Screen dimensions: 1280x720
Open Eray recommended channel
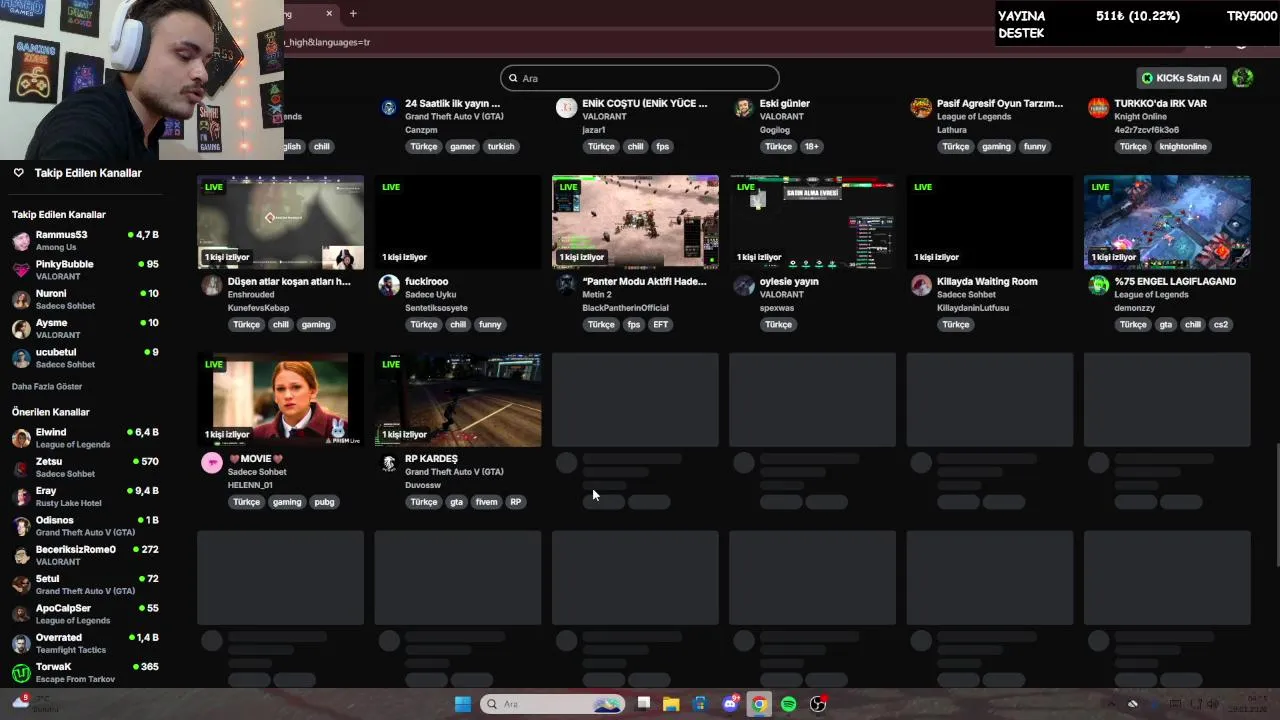(x=85, y=496)
